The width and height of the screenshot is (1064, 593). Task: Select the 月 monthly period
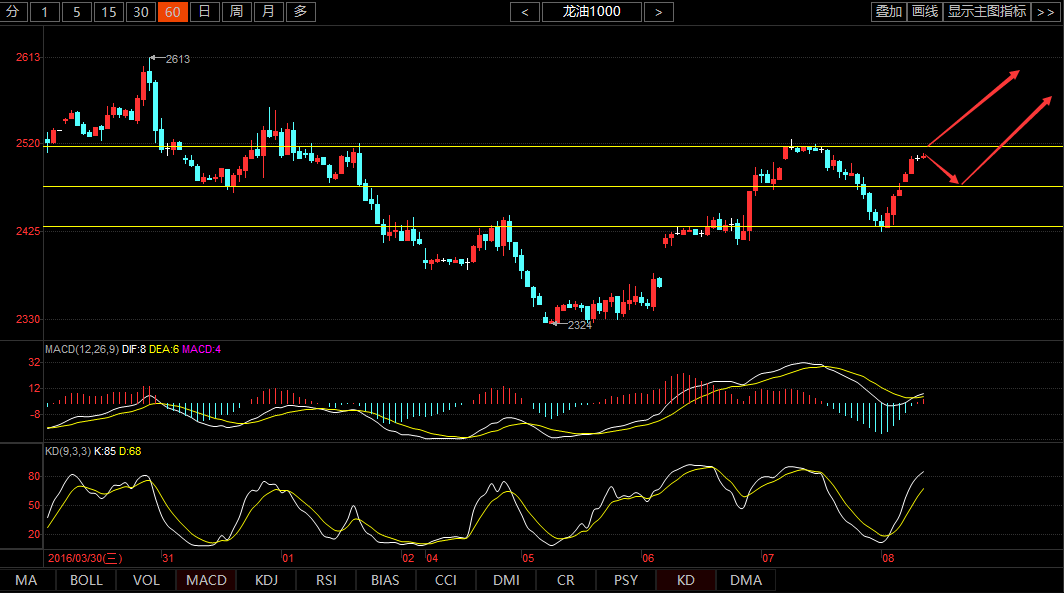[268, 12]
